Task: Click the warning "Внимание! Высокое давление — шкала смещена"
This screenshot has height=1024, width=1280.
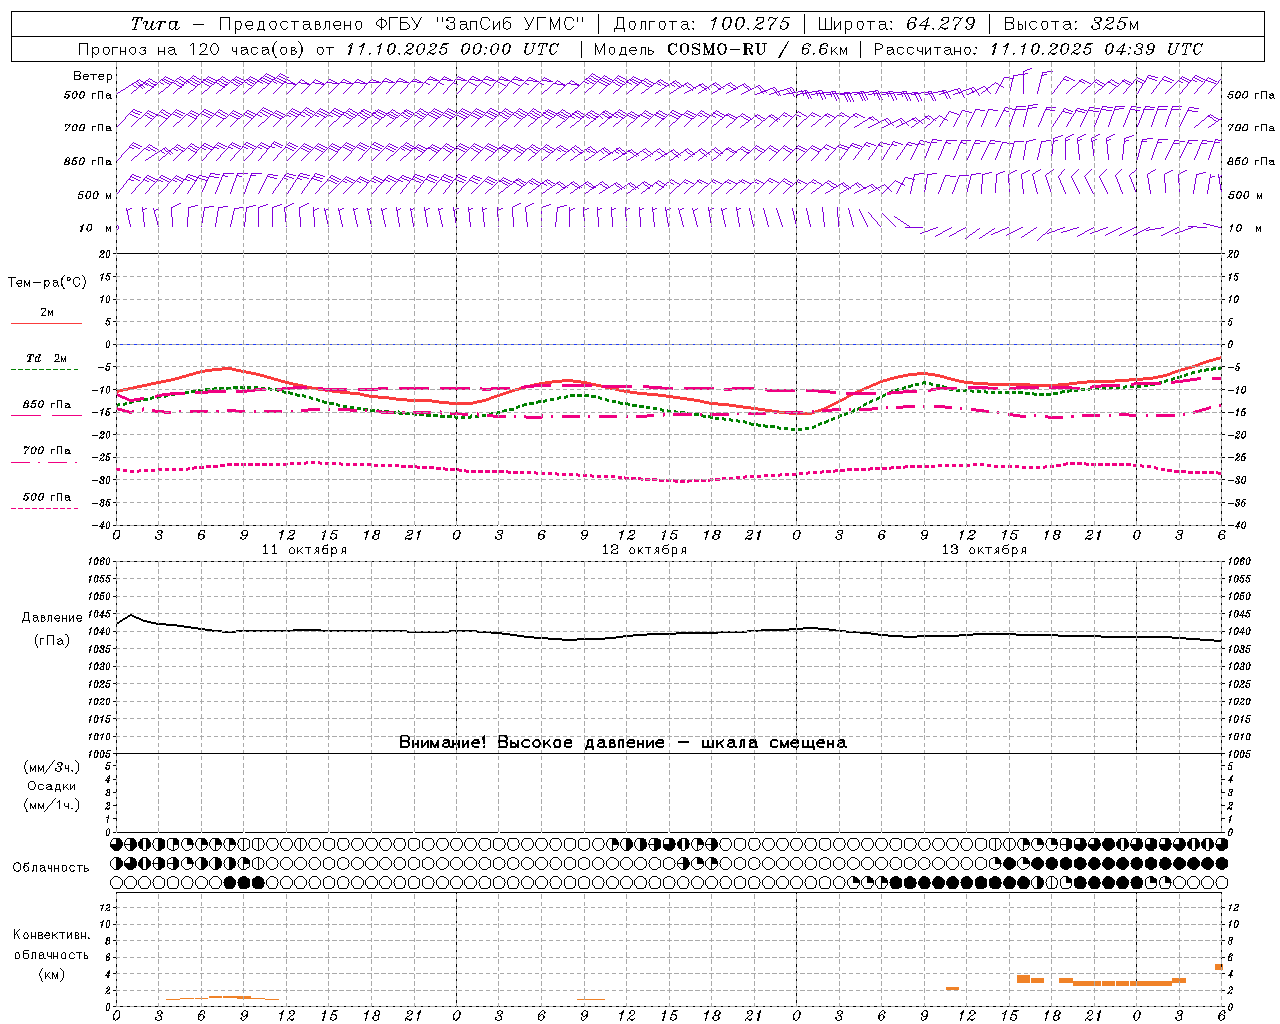Action: pos(623,743)
